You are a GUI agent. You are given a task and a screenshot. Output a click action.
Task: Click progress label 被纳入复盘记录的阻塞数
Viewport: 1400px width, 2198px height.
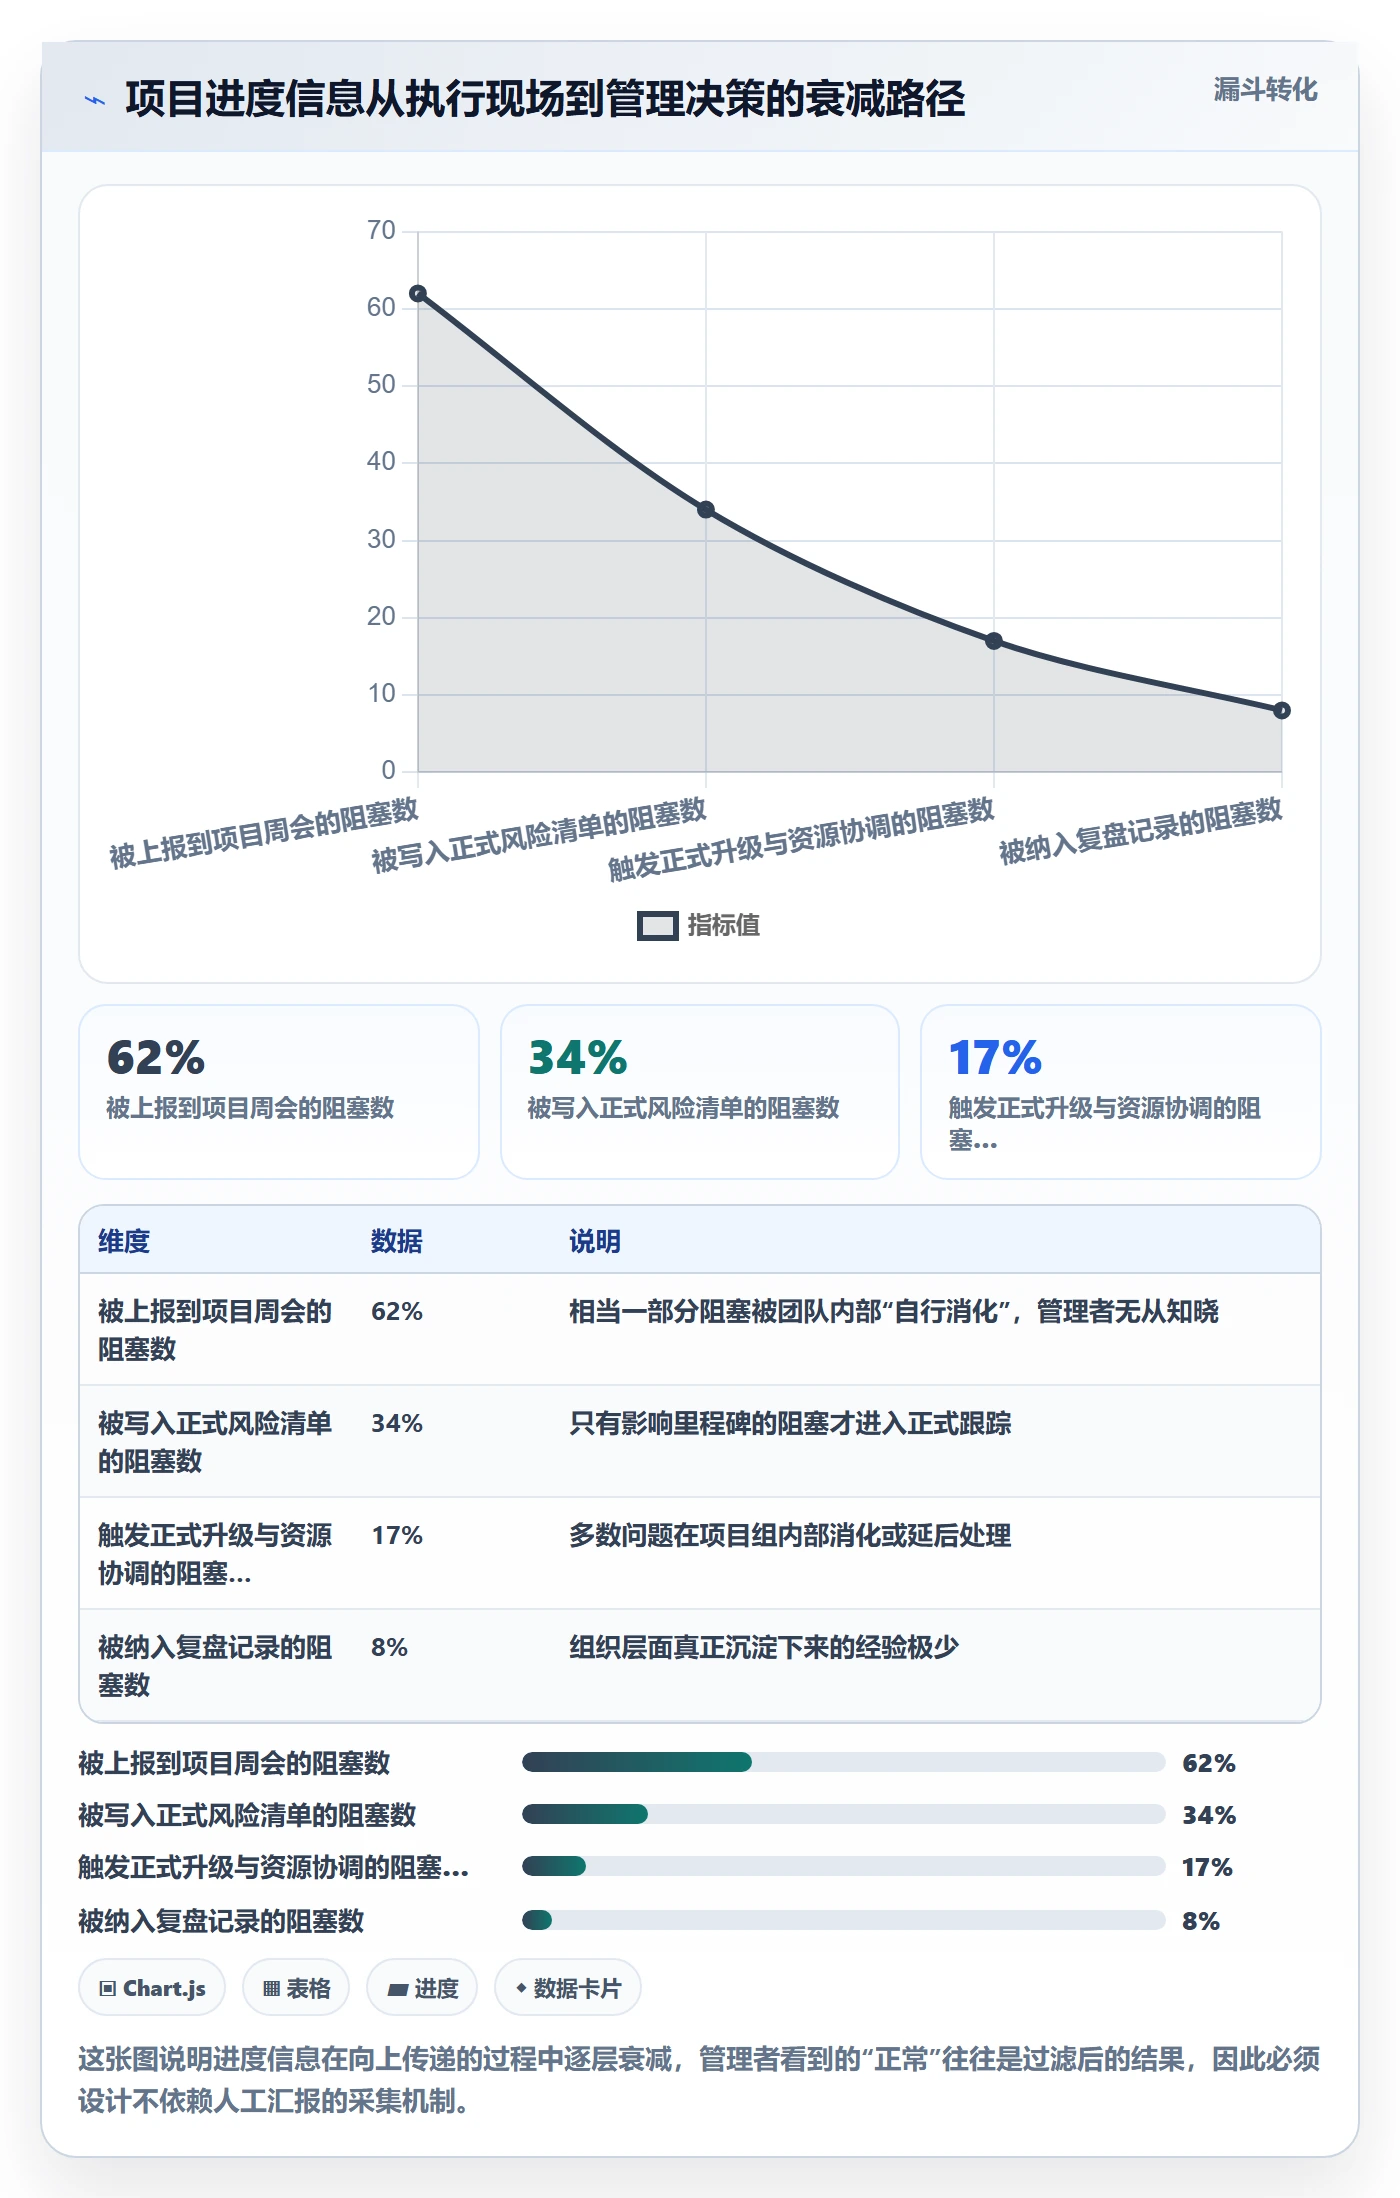(221, 1921)
